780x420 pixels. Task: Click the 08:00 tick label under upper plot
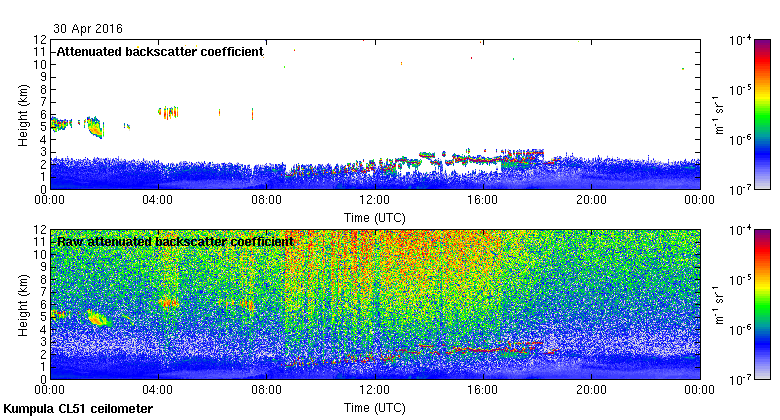coord(266,200)
